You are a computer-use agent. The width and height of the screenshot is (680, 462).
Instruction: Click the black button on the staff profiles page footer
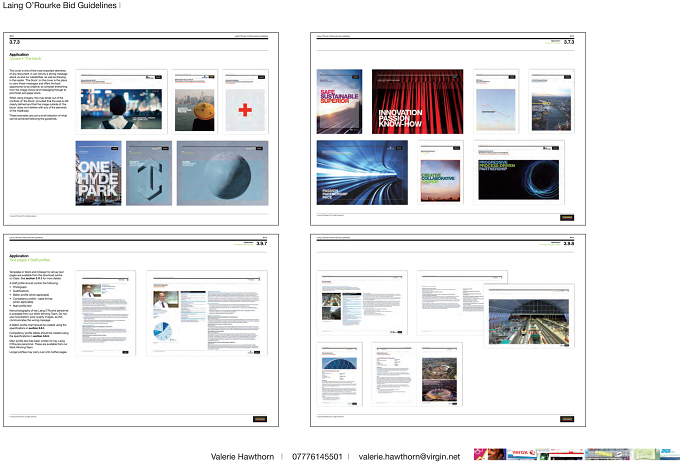[260, 419]
